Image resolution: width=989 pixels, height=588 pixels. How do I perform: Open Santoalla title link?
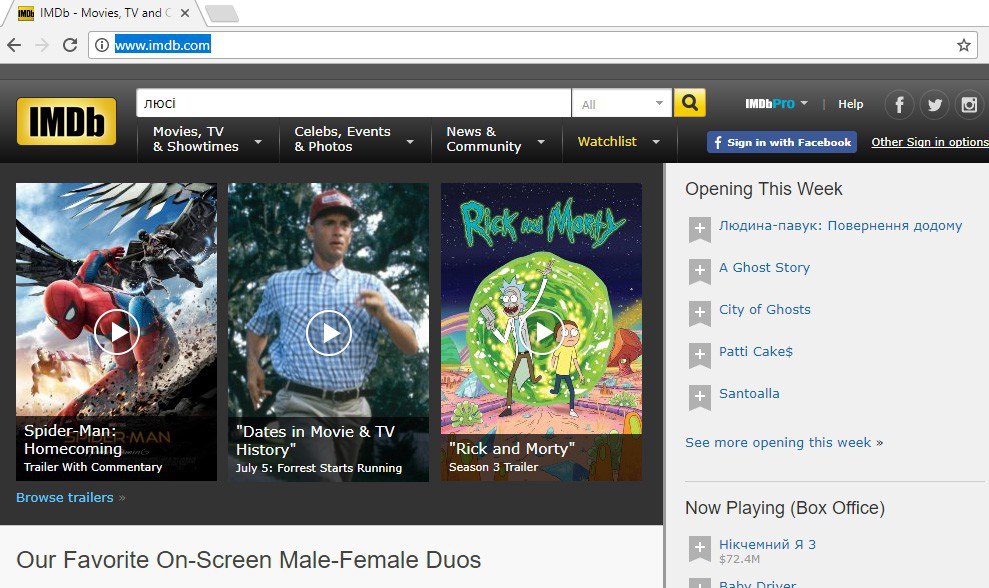pos(749,394)
